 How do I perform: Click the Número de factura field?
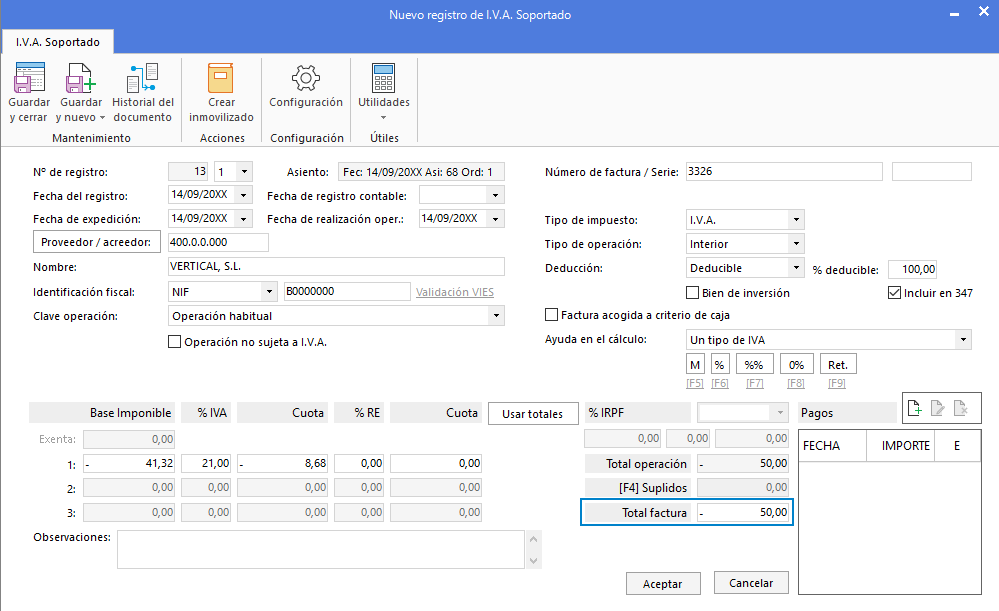[x=784, y=171]
